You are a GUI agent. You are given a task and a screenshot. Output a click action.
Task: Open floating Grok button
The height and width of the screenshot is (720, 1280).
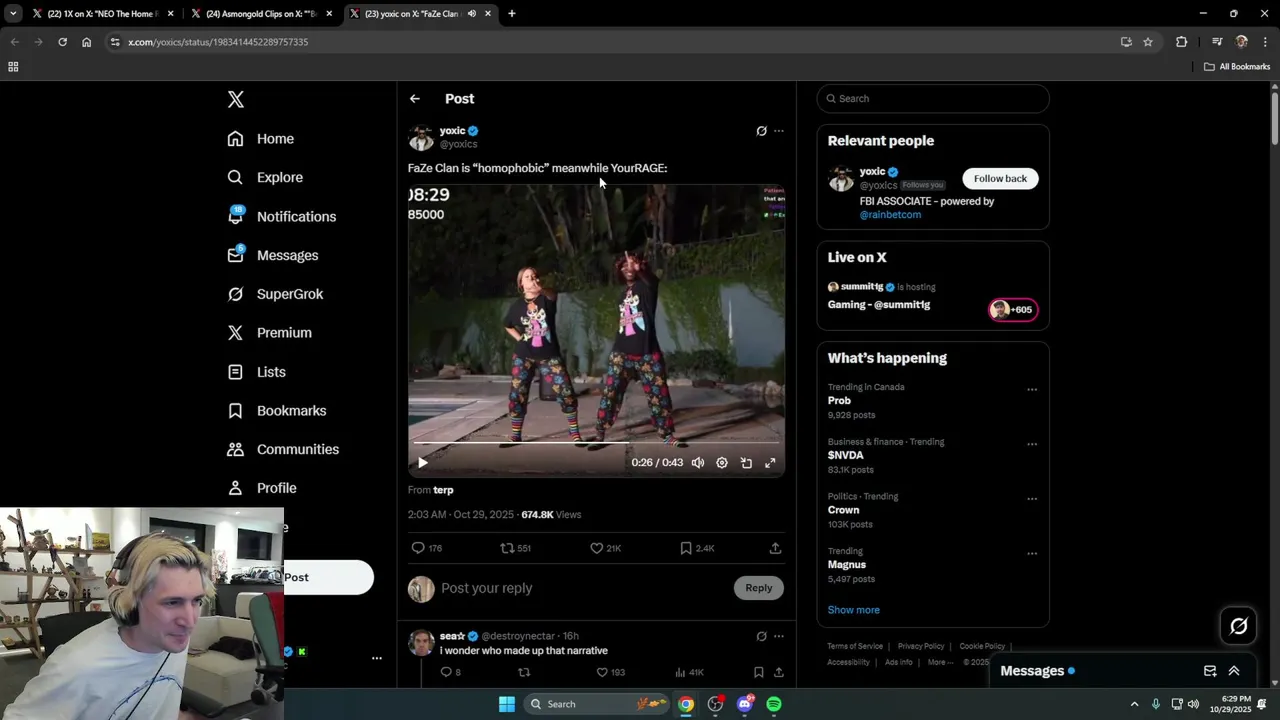[x=1239, y=626]
